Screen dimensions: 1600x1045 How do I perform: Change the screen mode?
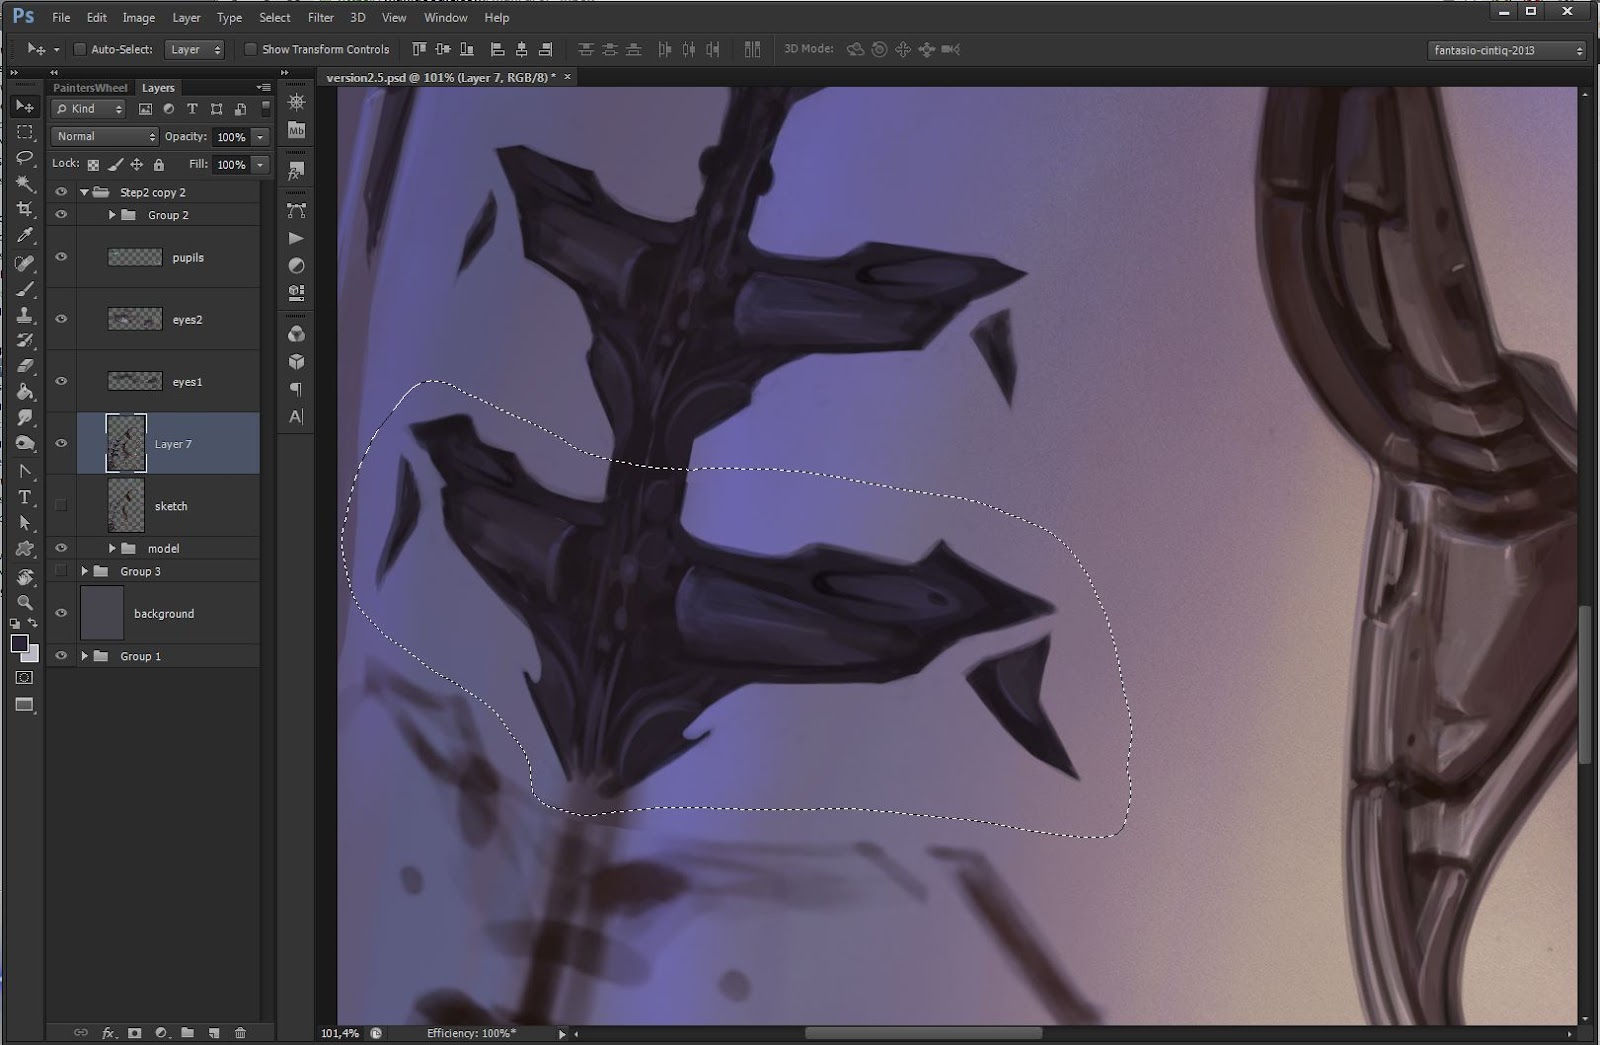(25, 705)
